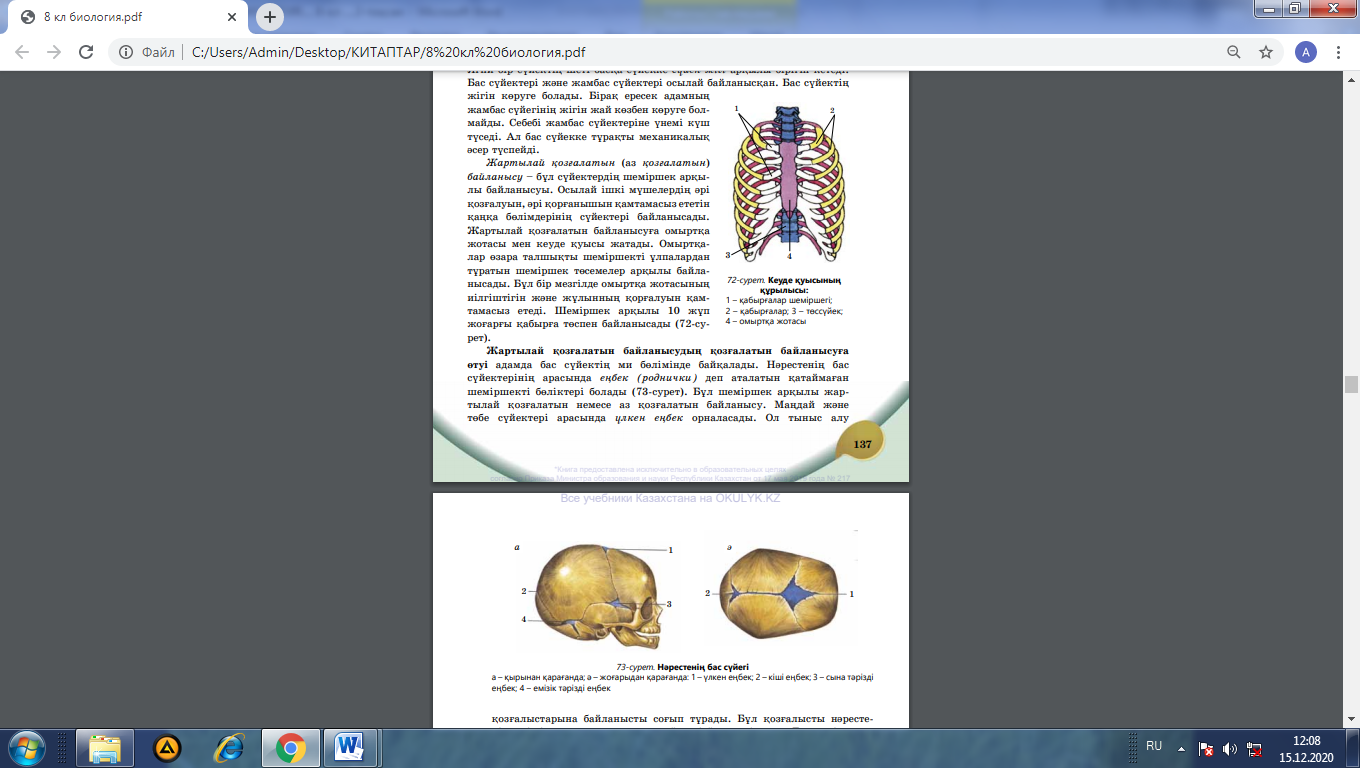Screen dimensions: 1360x768
Task: Open Microsoft Word from the taskbar
Action: 349,748
